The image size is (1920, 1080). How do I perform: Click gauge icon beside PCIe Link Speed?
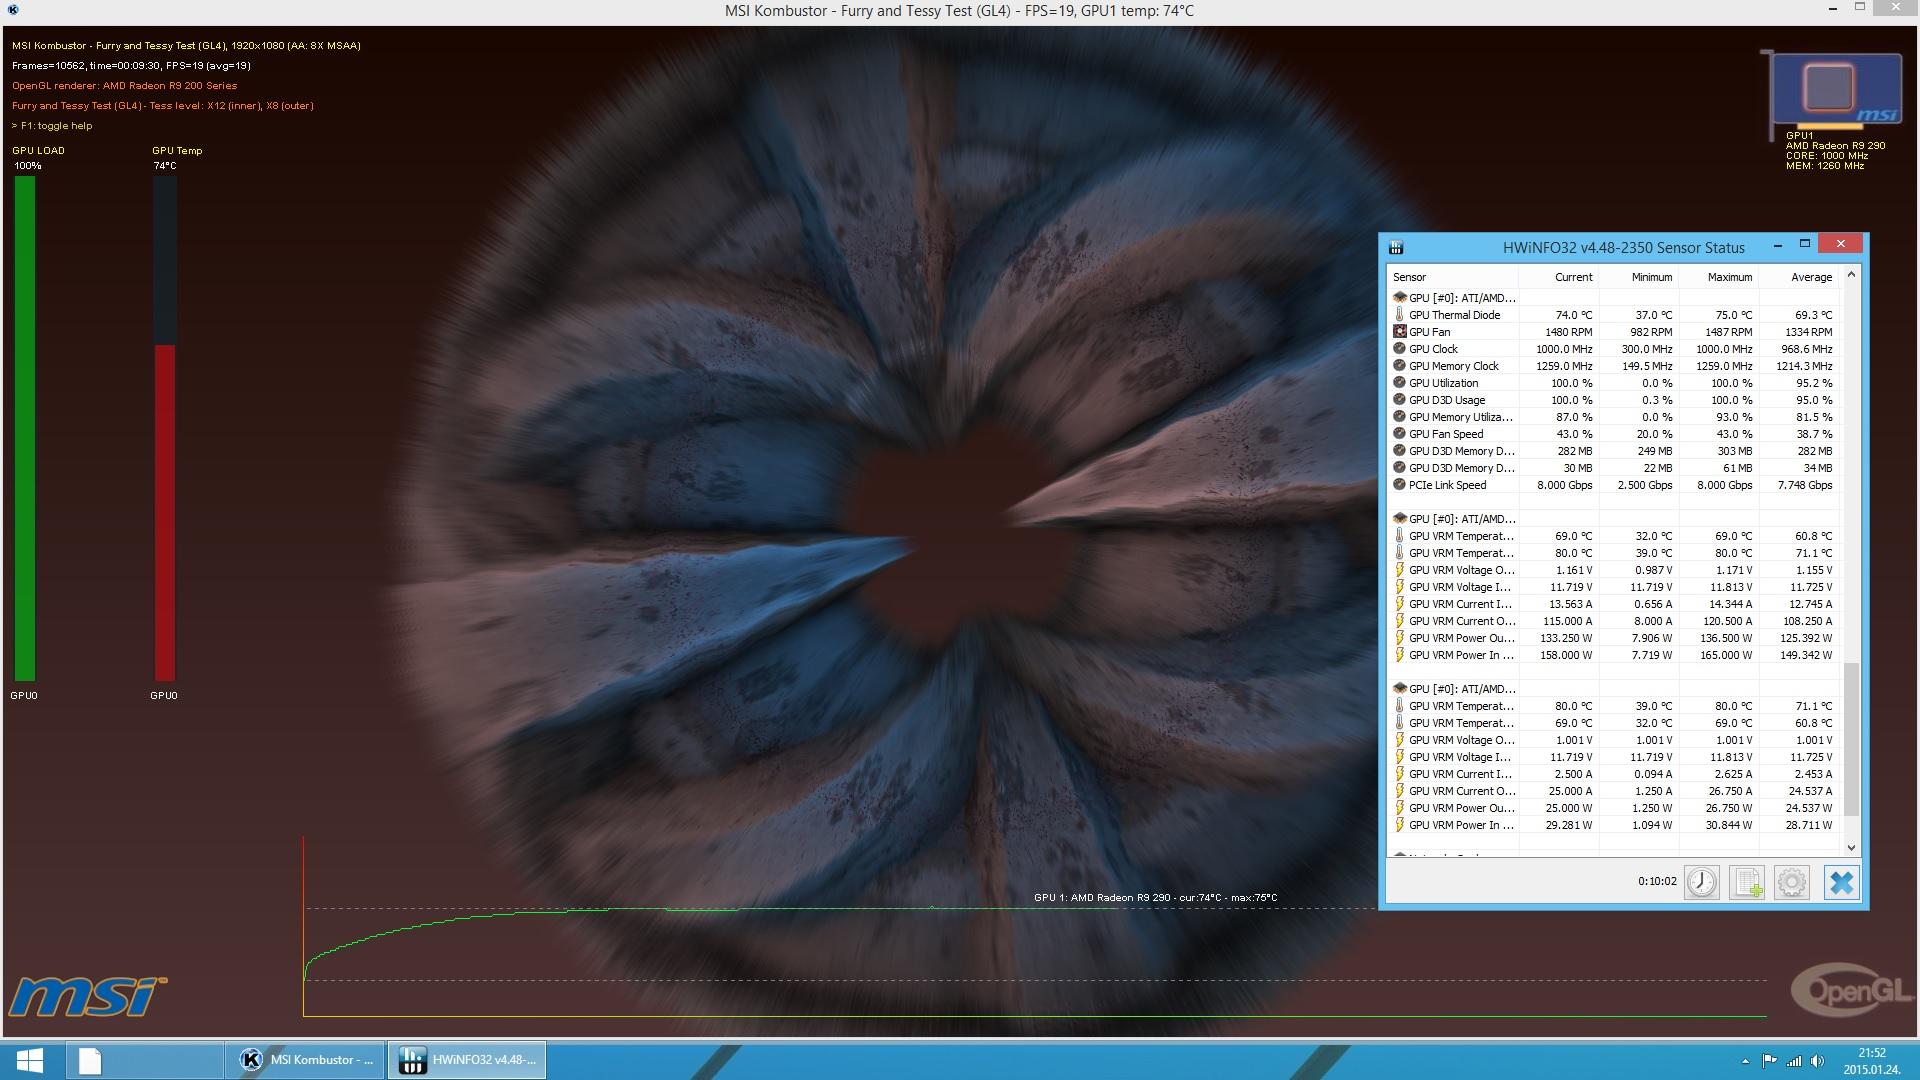(x=1399, y=484)
